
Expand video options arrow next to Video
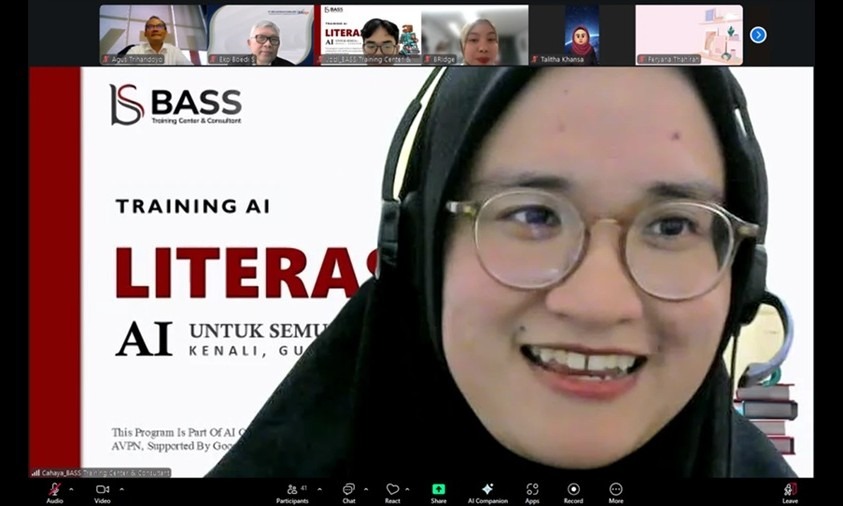coord(121,489)
